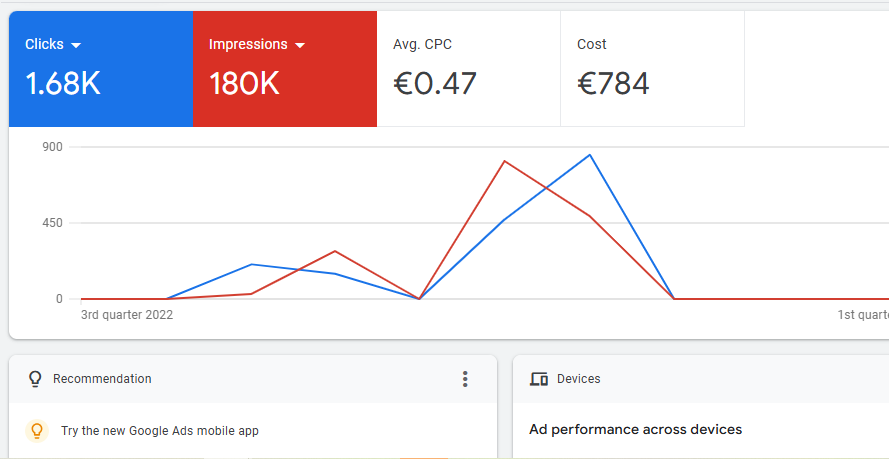
Task: Click the Recommendation card title
Action: pyautogui.click(x=102, y=379)
